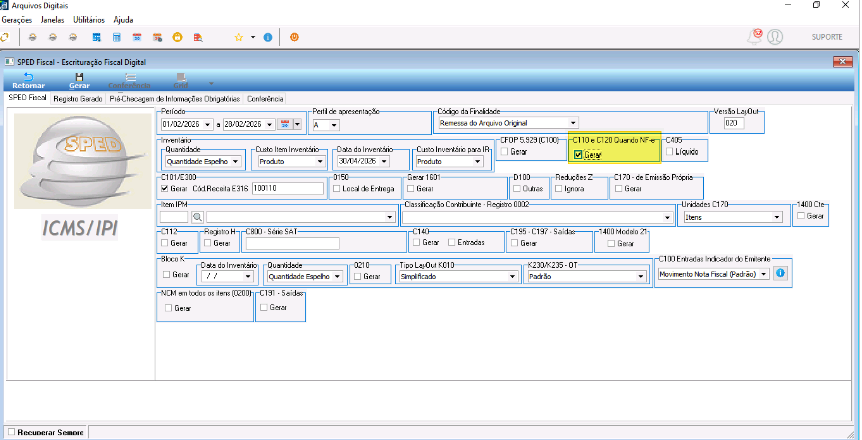Open the blue info icon in the main toolbar
The height and width of the screenshot is (440, 862).
[268, 37]
